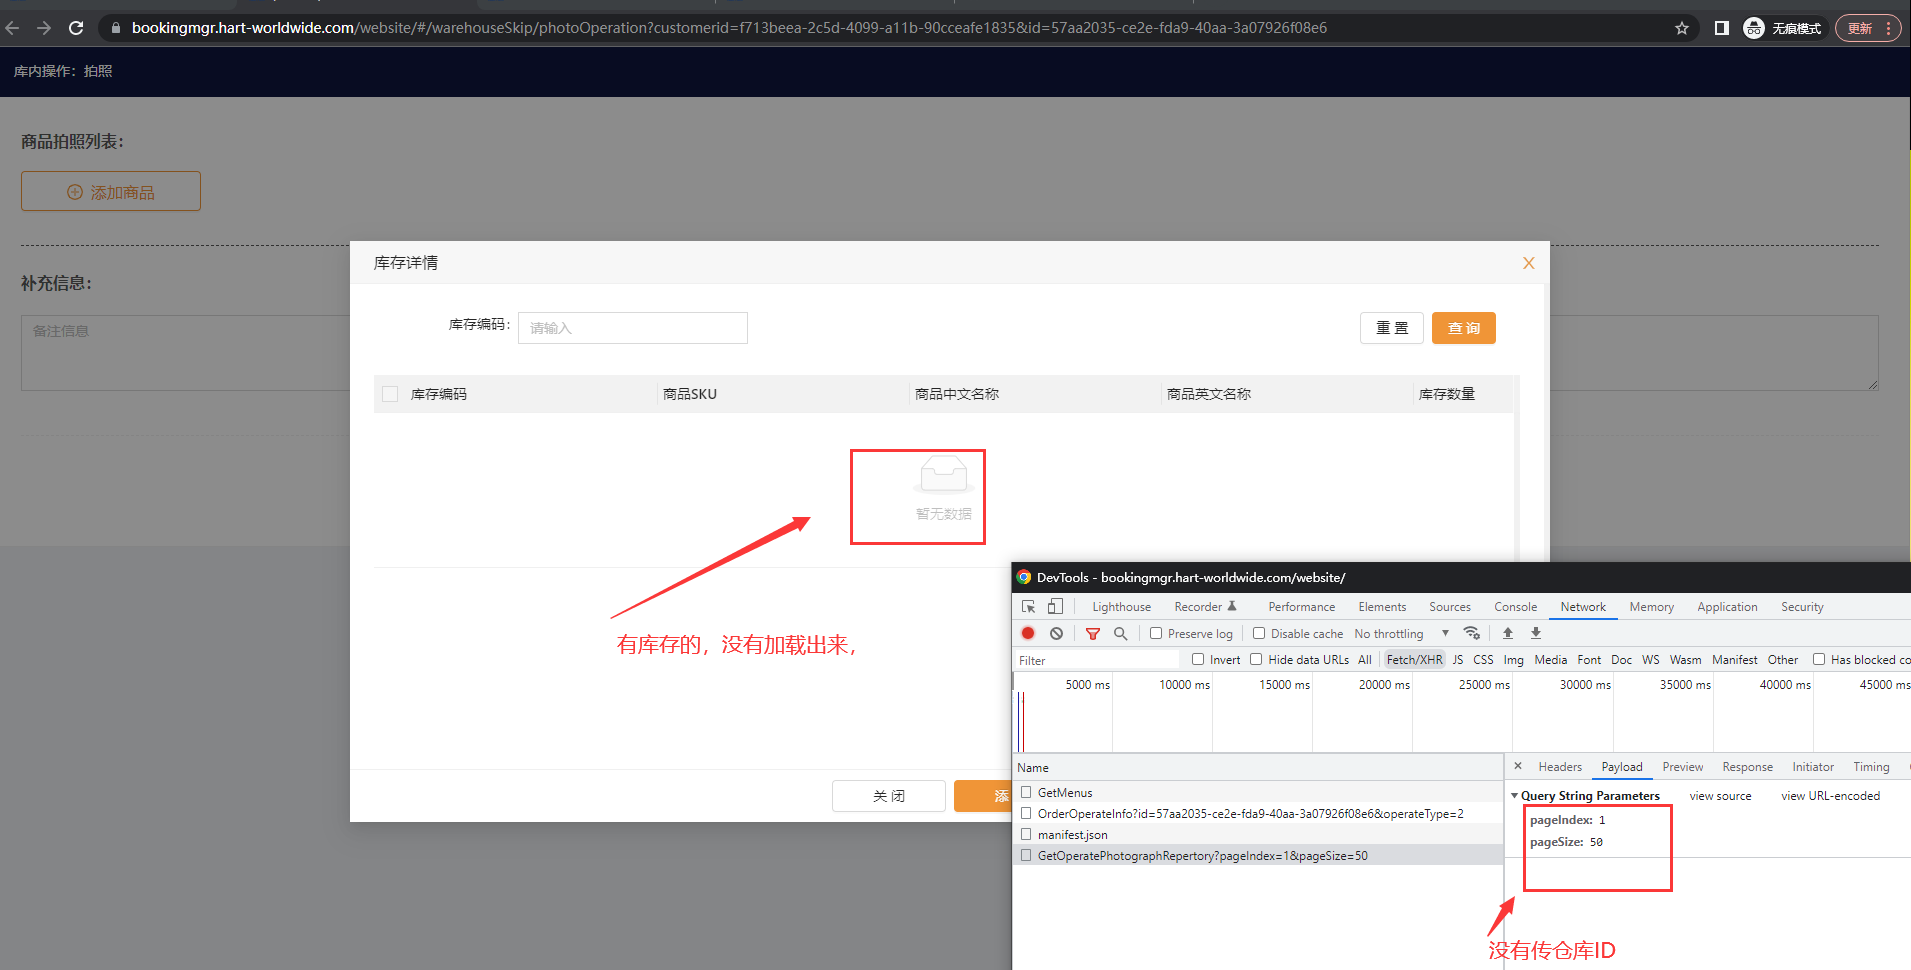1911x970 pixels.
Task: Click the Export HAR download arrow icon
Action: pos(1536,633)
